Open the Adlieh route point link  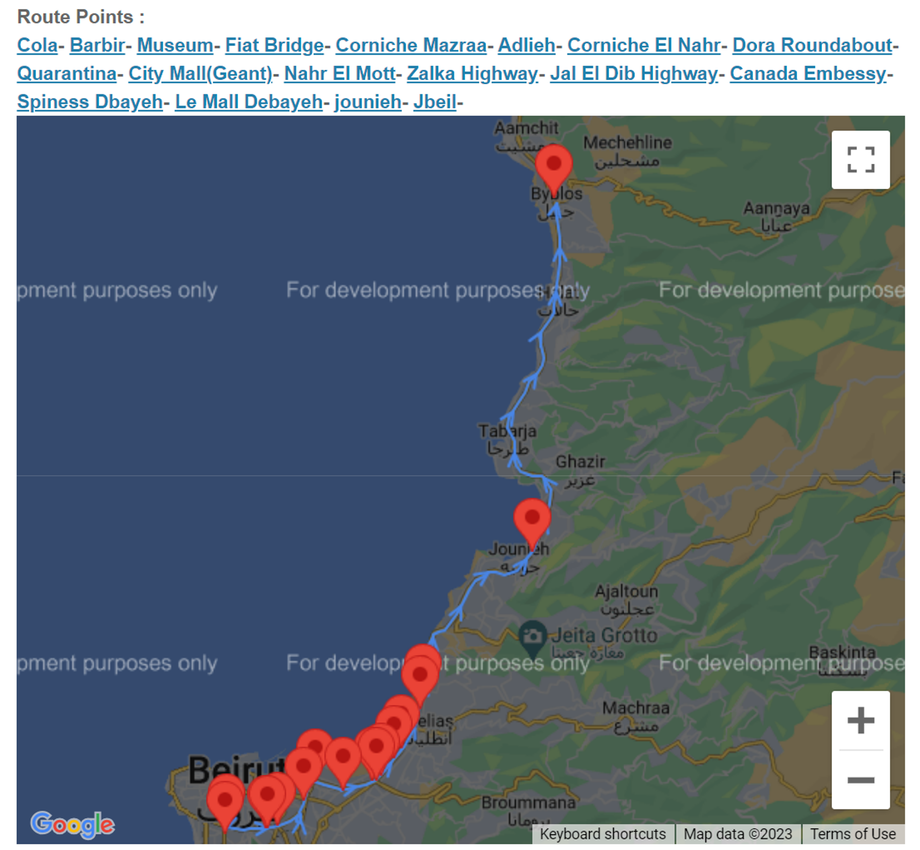pyautogui.click(x=526, y=45)
